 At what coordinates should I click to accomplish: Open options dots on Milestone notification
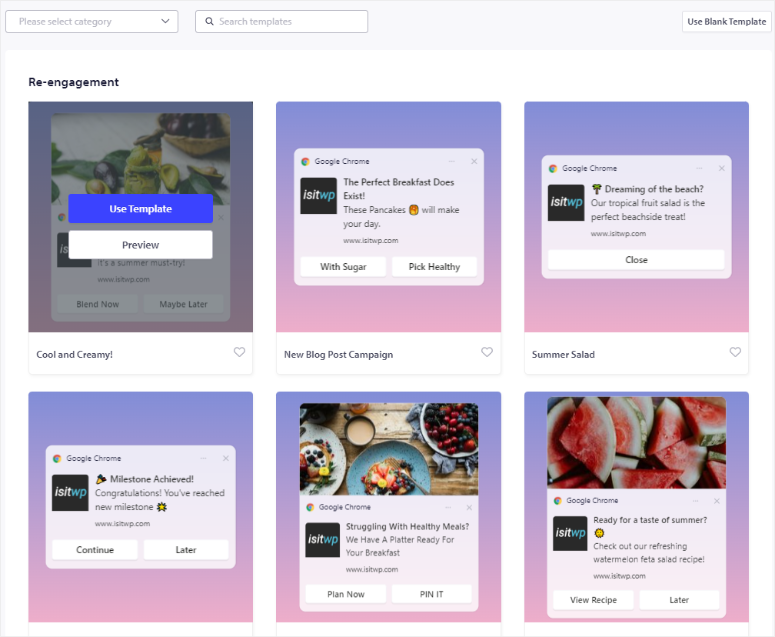[x=203, y=459]
